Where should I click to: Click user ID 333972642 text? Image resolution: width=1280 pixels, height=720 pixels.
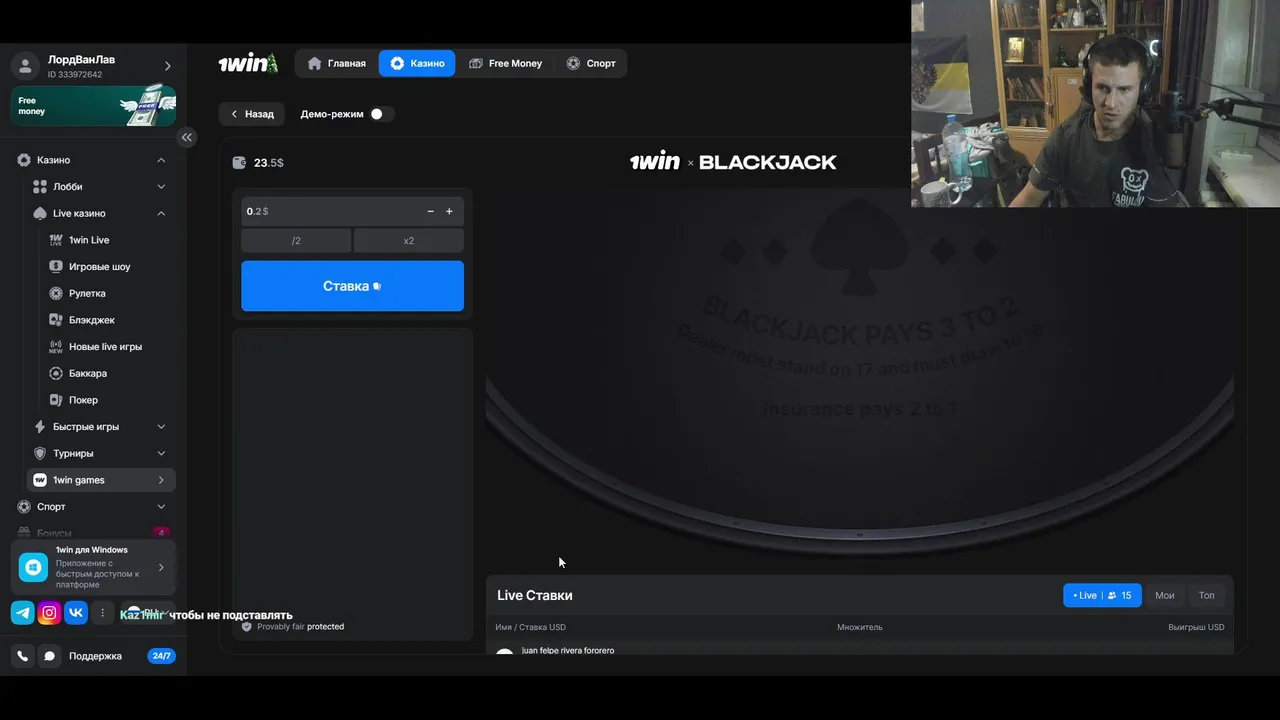click(x=75, y=75)
